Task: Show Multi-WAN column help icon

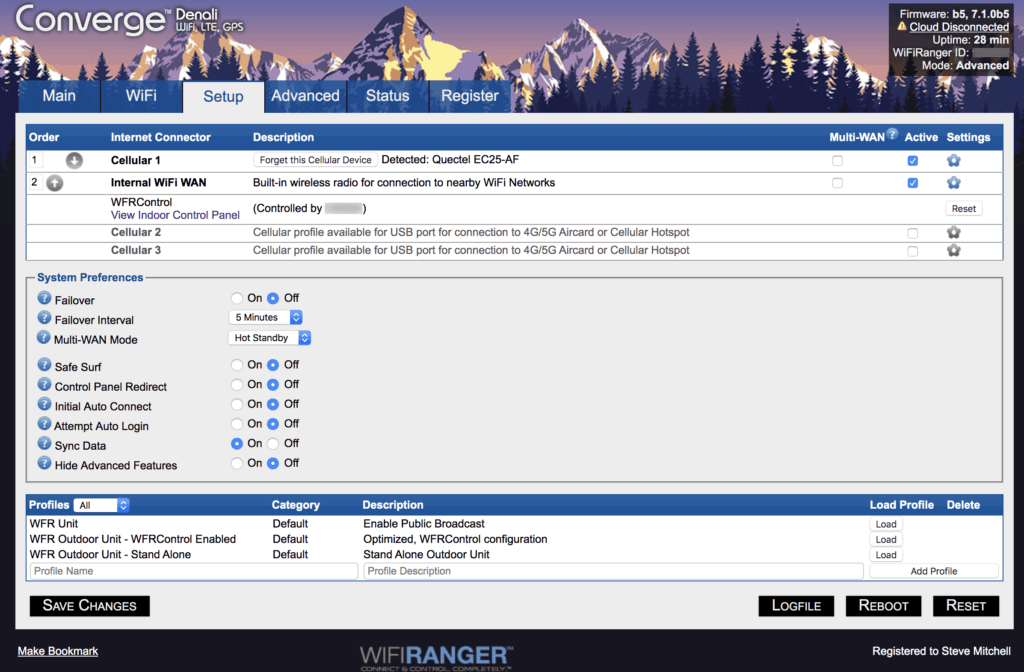Action: click(892, 134)
